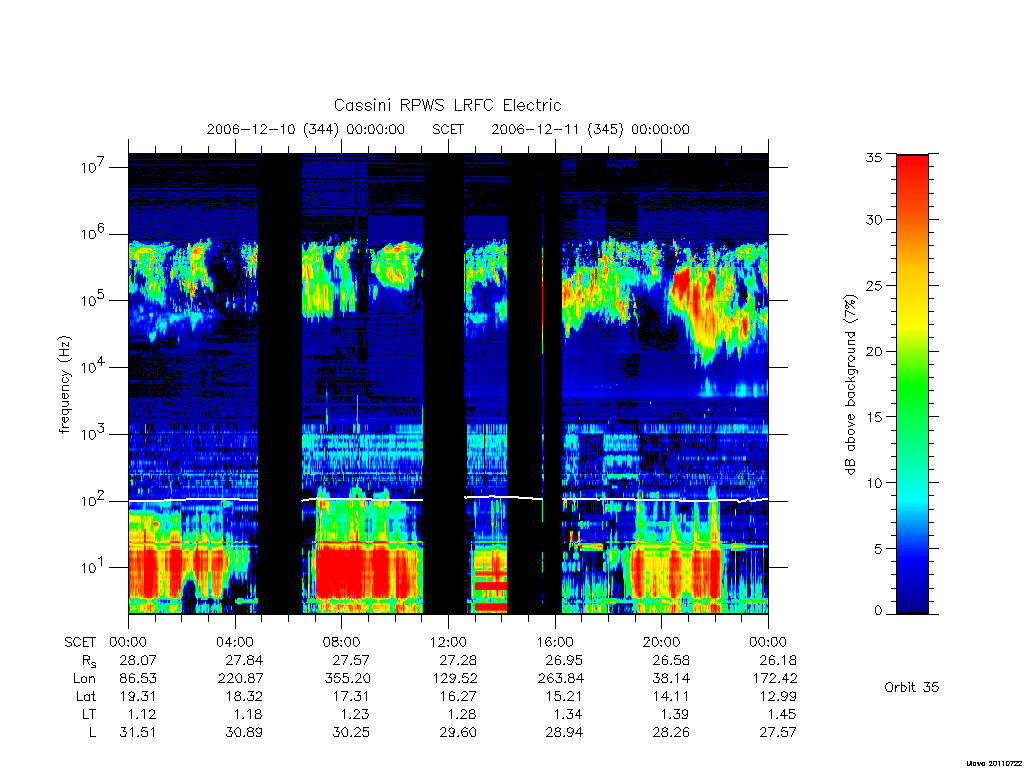
Task: Click the plot title 'Cassini RPWS LRFC Electric'
Action: [447, 105]
